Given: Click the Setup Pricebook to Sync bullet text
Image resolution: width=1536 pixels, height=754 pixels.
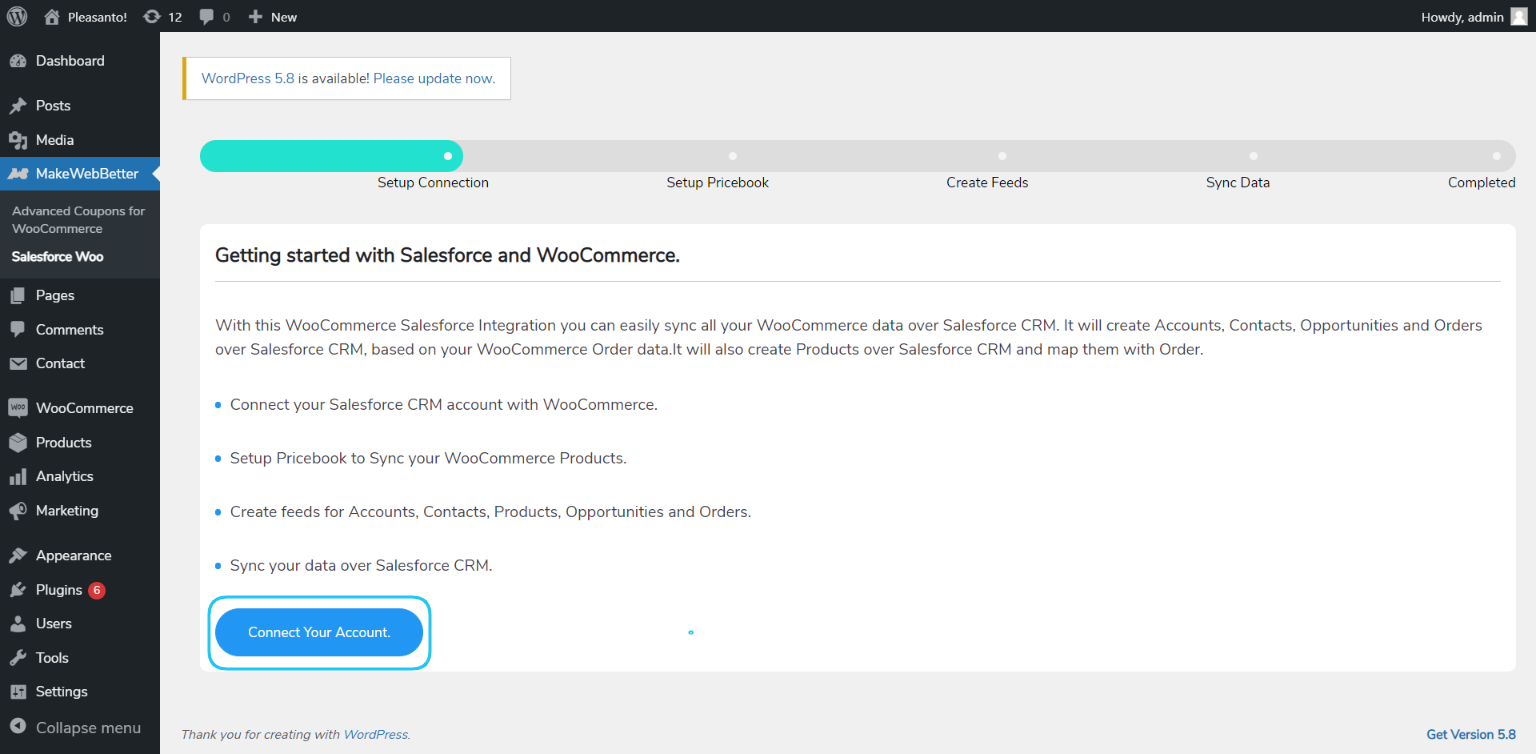Looking at the screenshot, I should 428,458.
